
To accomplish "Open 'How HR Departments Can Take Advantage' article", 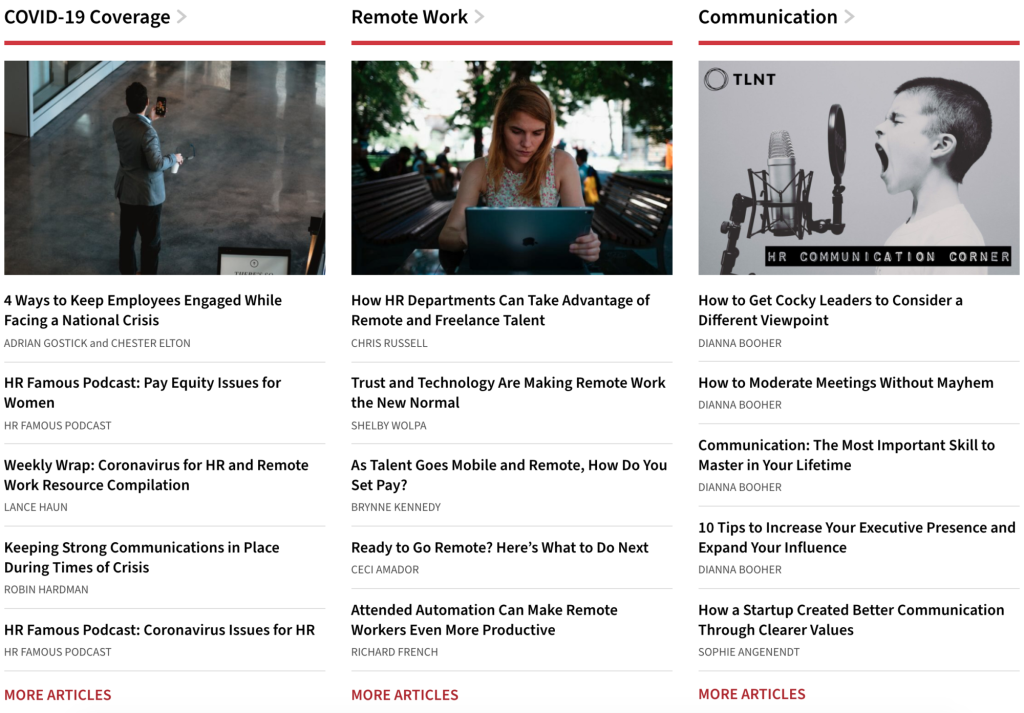I will (x=500, y=310).
